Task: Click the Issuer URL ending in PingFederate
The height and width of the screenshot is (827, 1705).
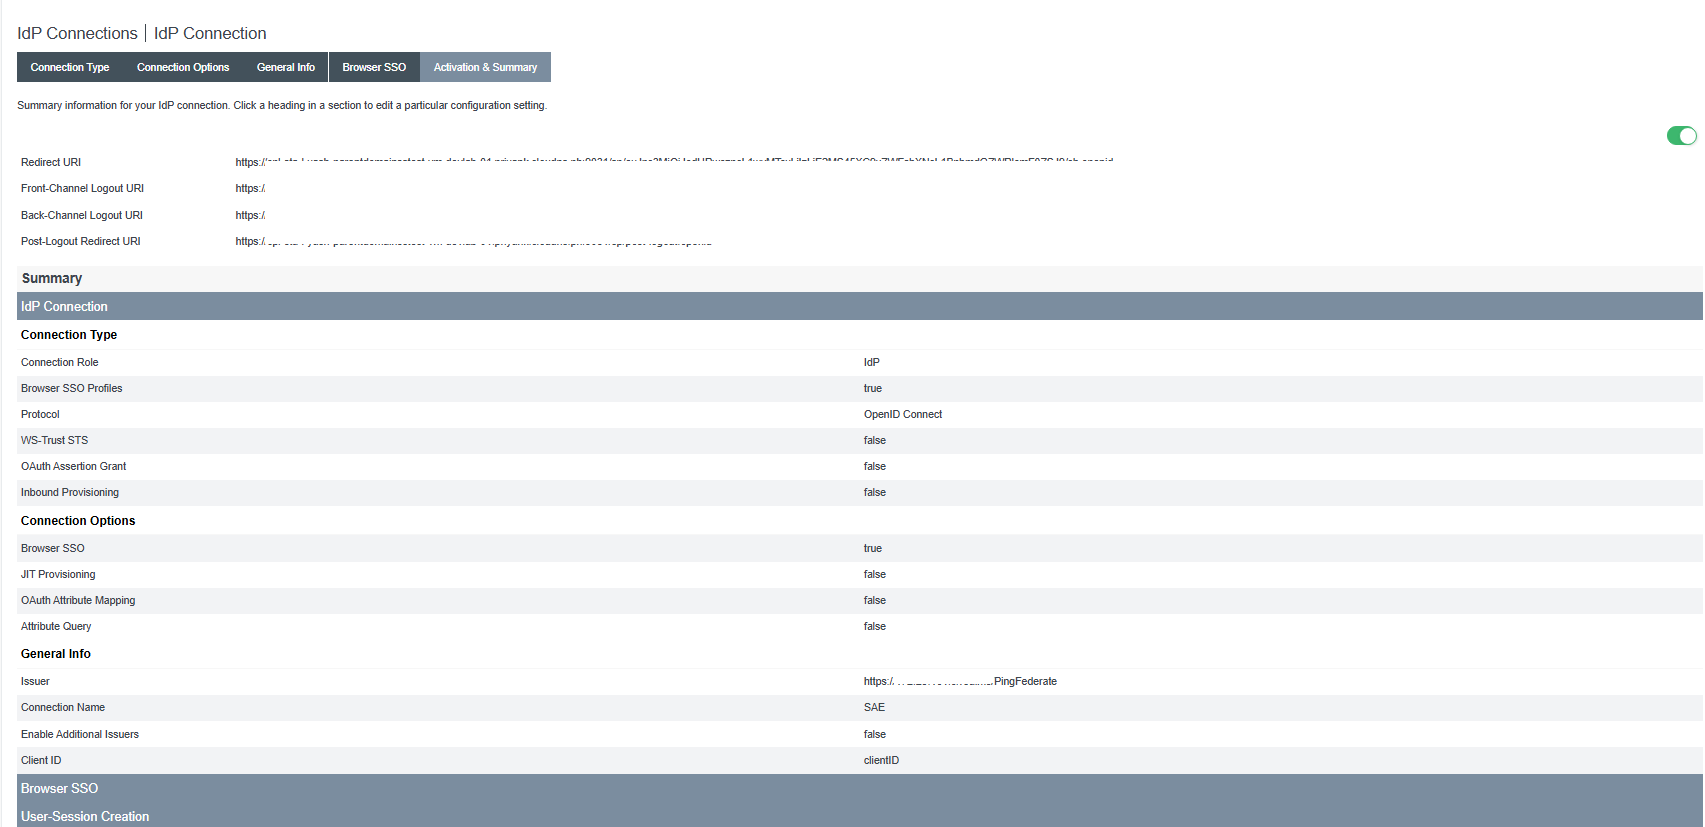Action: (x=959, y=681)
